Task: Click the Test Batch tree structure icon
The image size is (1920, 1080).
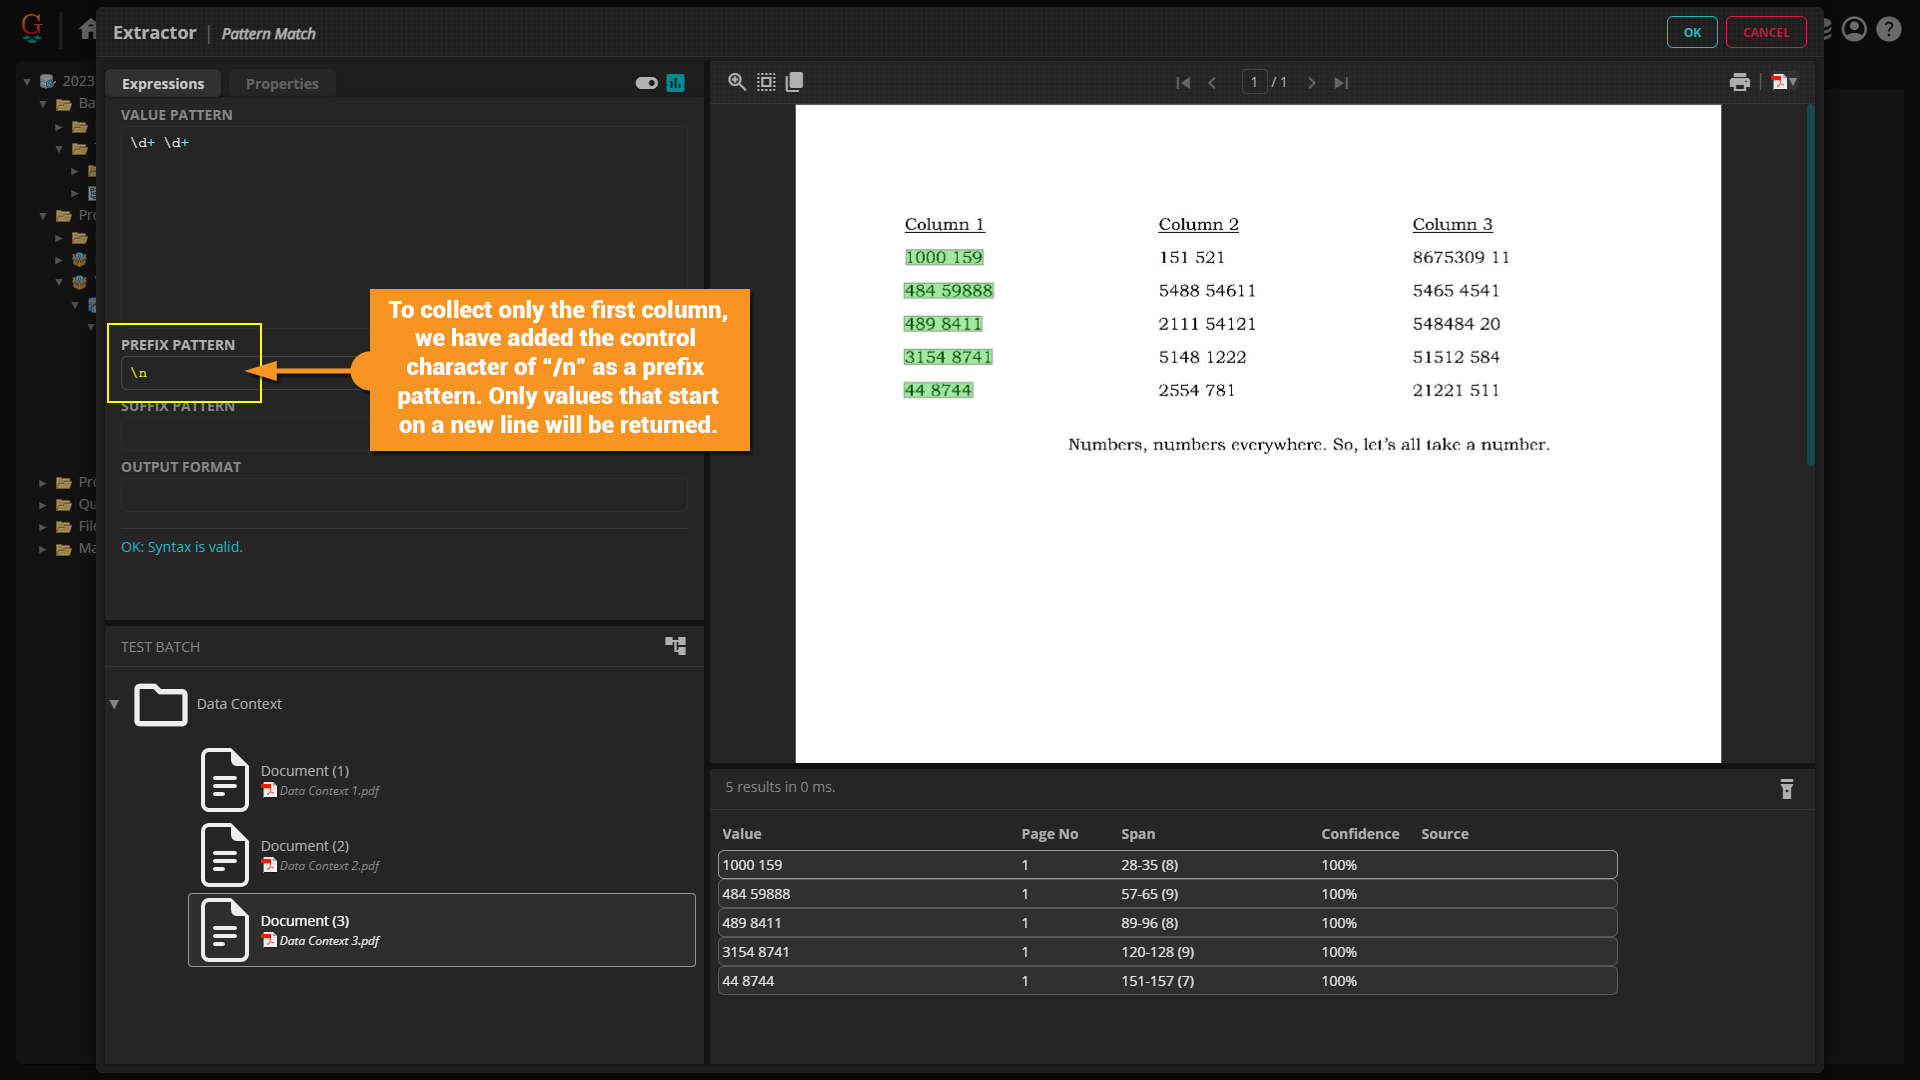Action: coord(676,646)
